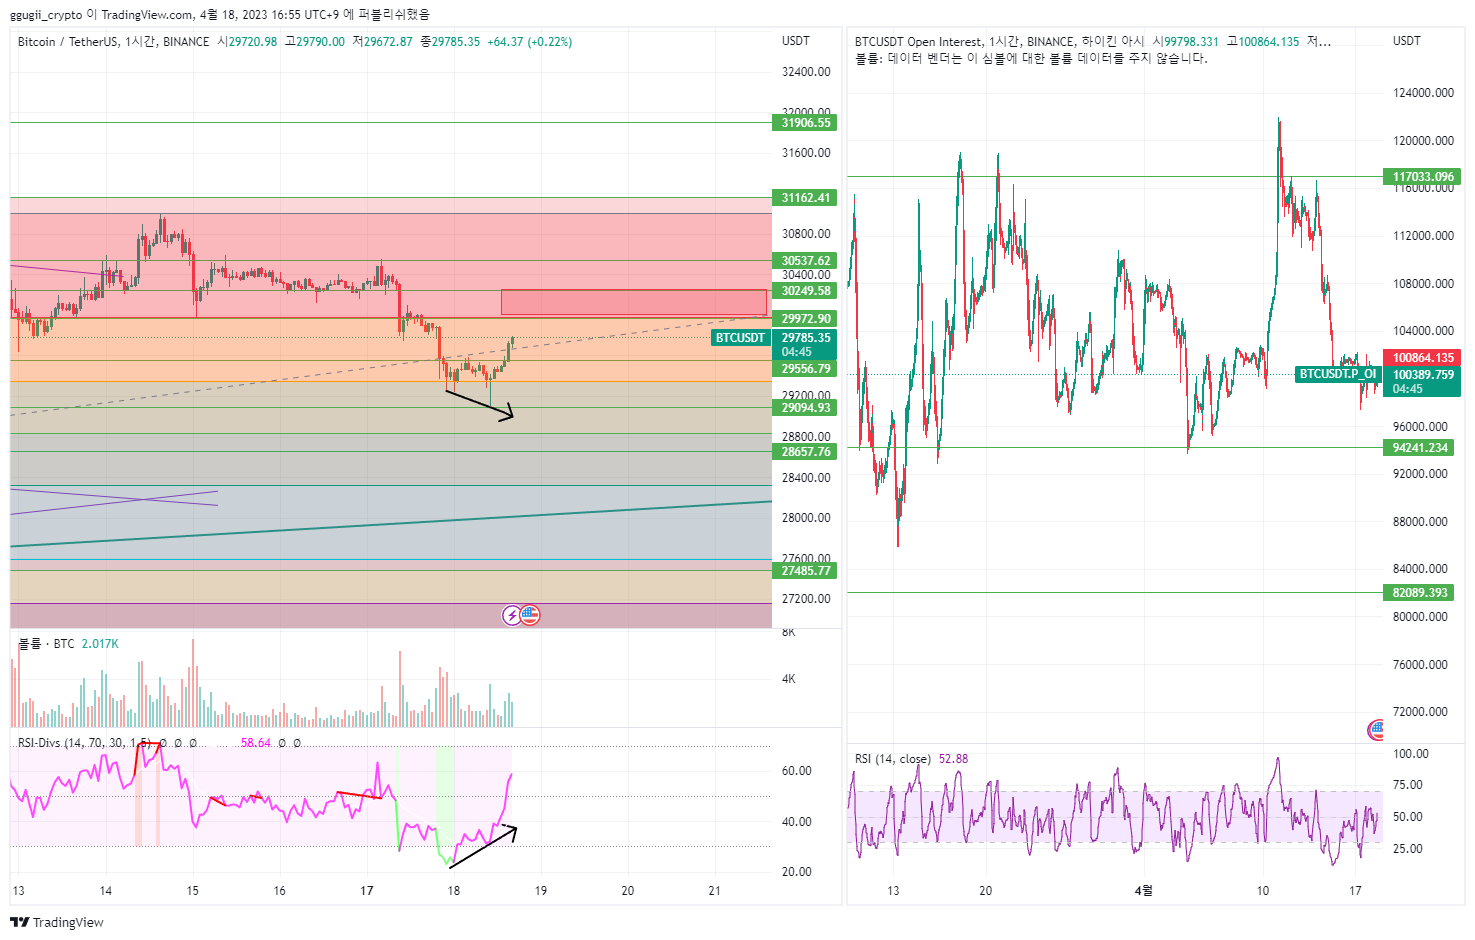Click the purple lightning event icon
Screen dimensions: 1475x940
[x=512, y=615]
